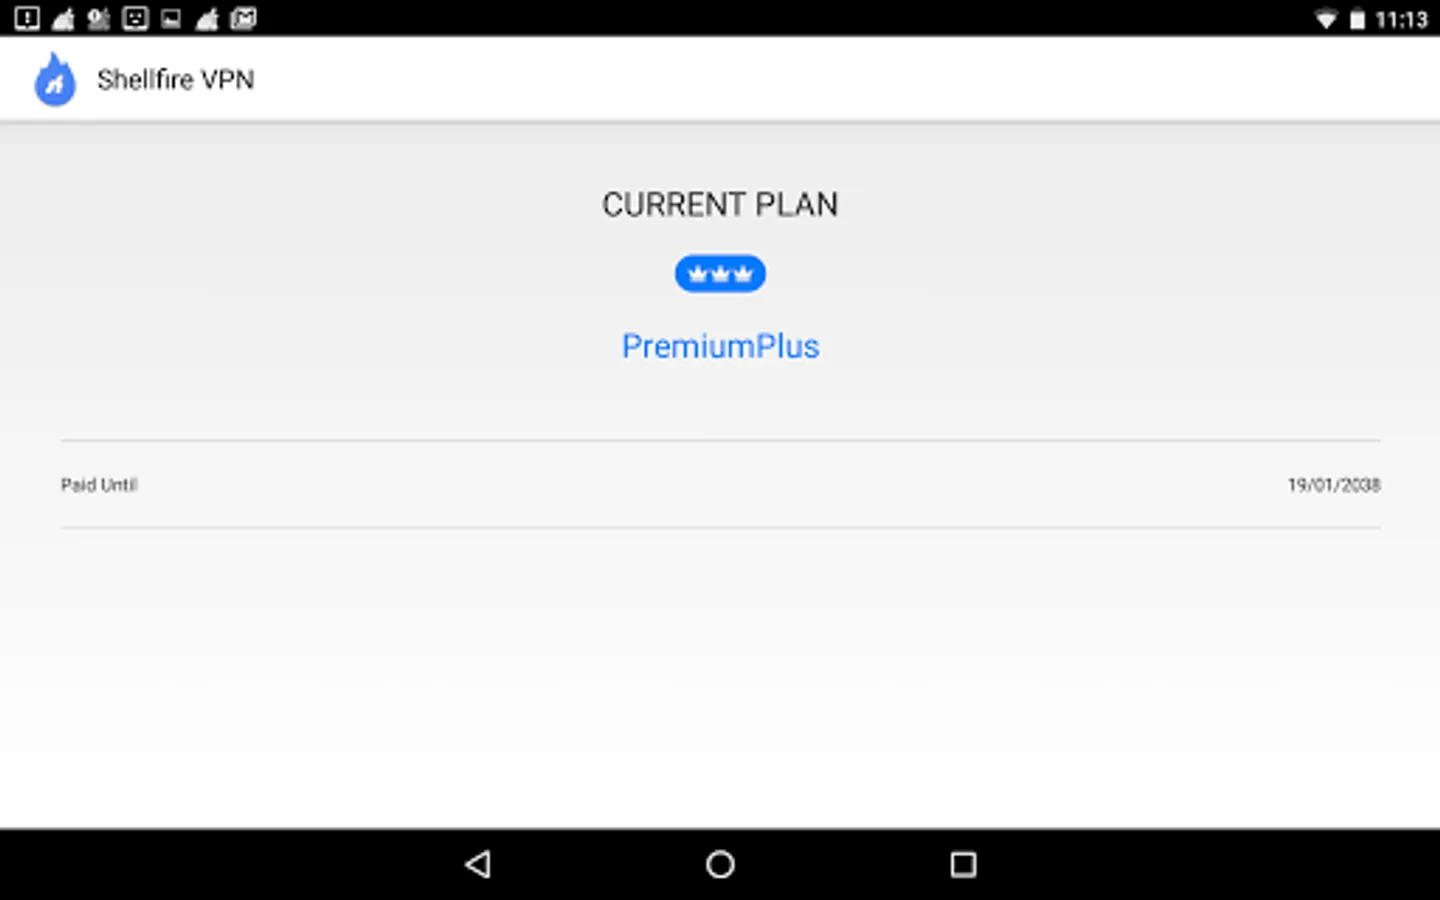Screen dimensions: 1440x900
Task: Open recent apps with the square button
Action: pos(963,864)
